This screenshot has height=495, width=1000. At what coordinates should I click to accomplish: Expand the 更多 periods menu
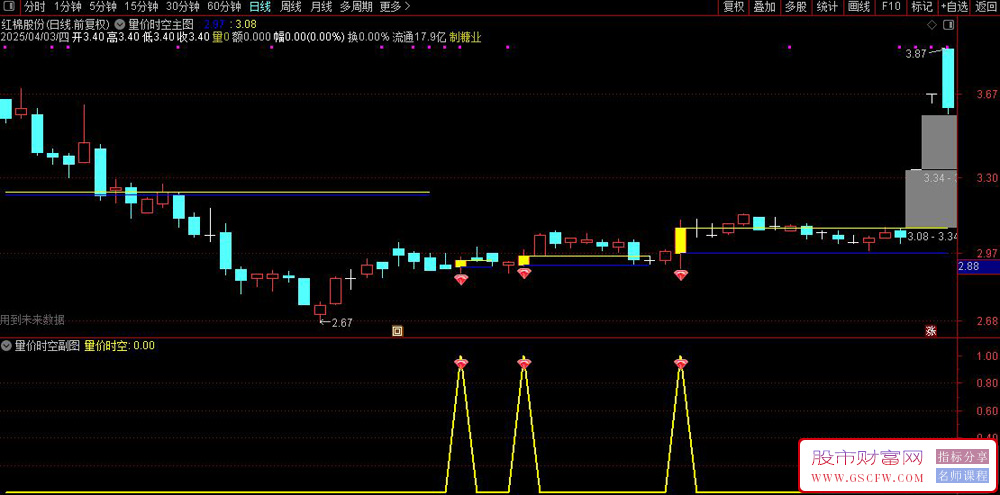point(394,7)
